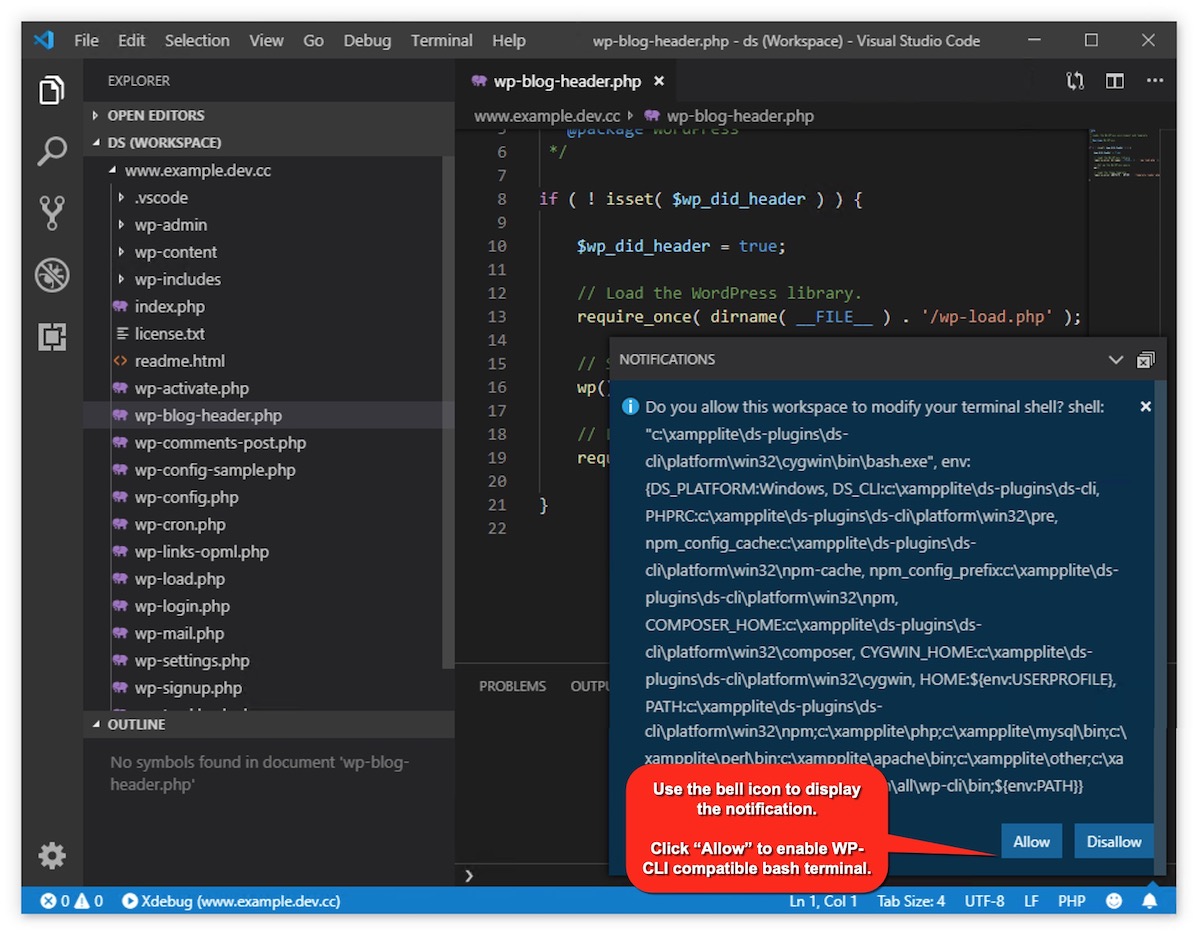Image resolution: width=1200 pixels, height=937 pixels.
Task: Open wp-links-opml.php in the explorer
Action: 202,551
